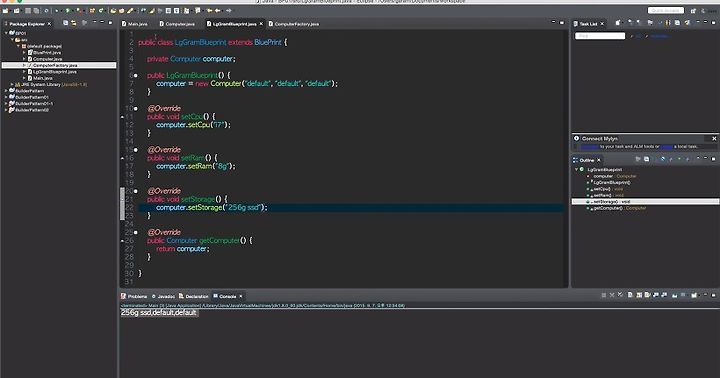Close the LgGramBlueprint.java editor tab
720x378 pixels.
pos(261,23)
